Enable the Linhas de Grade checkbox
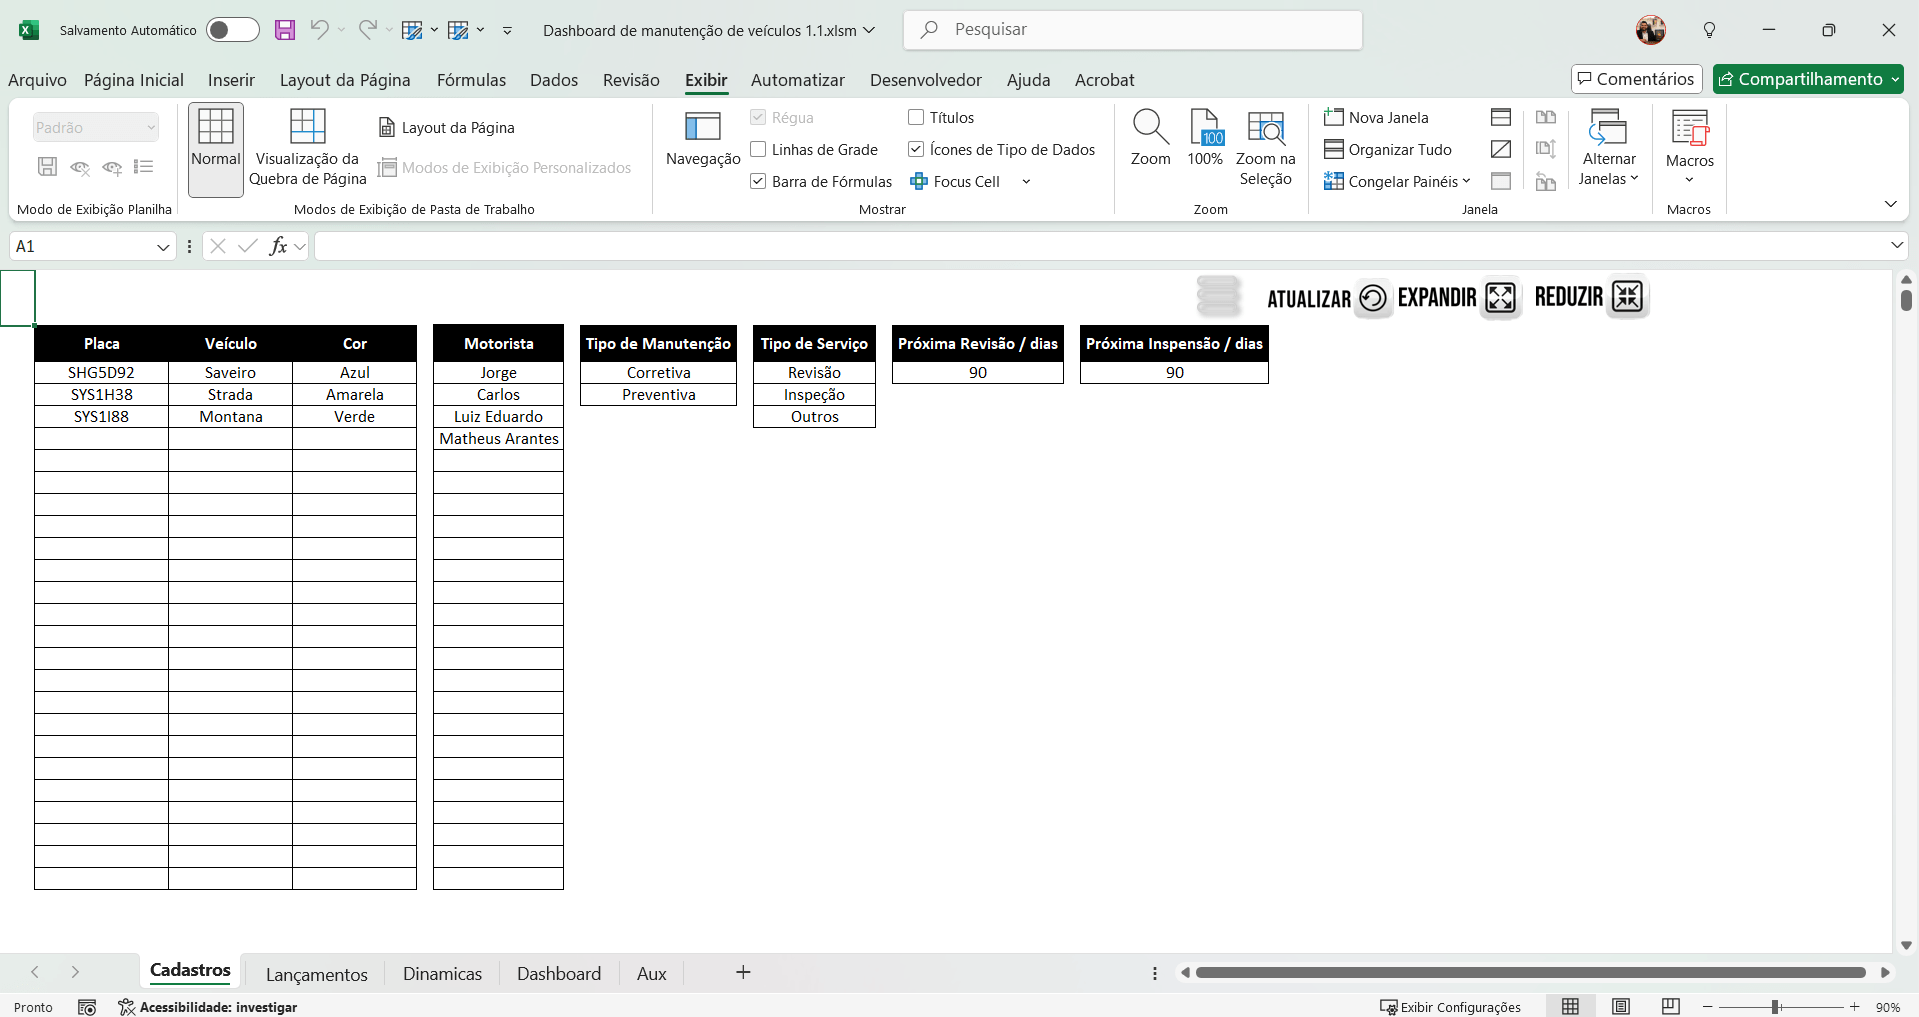The height and width of the screenshot is (1017, 1919). 759,150
